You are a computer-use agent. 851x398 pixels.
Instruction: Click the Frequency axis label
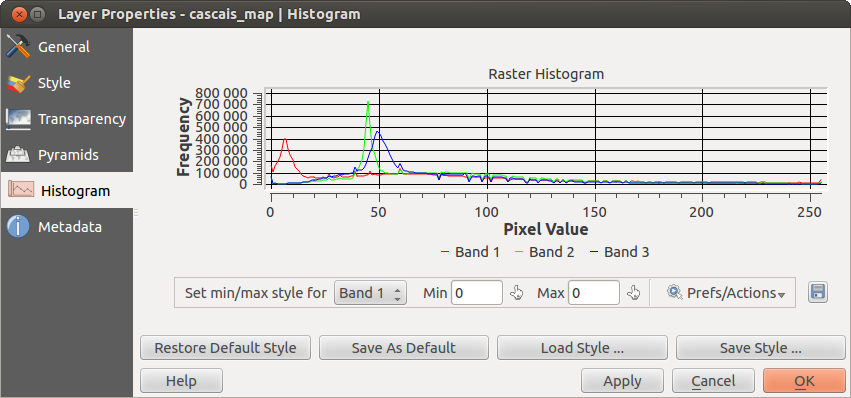(x=184, y=137)
